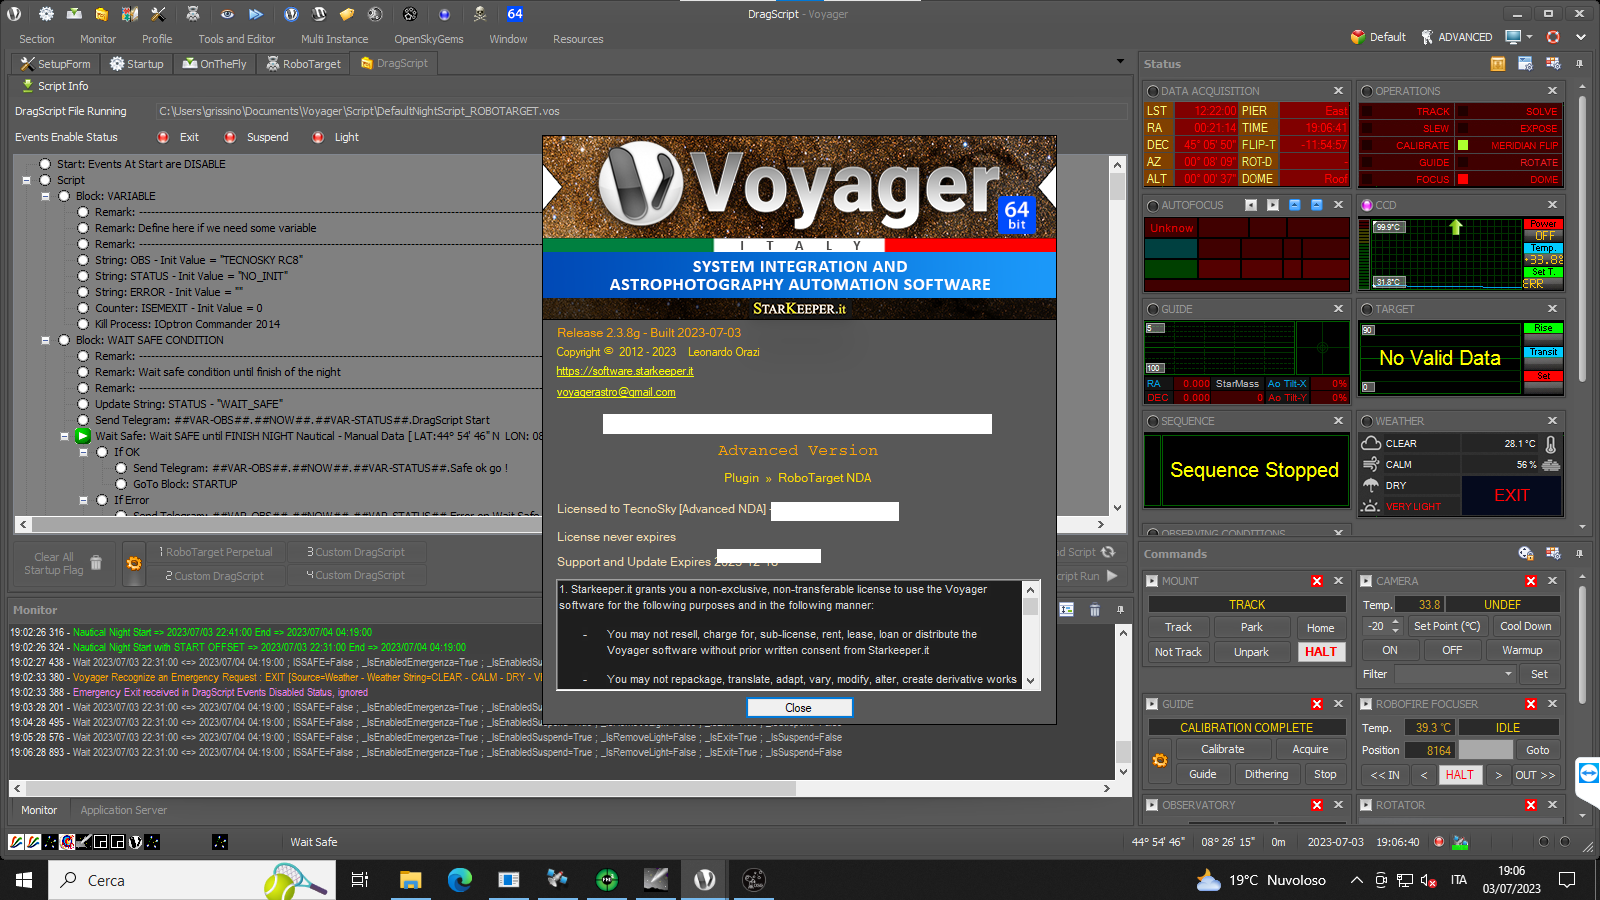Expand the MOUNT commands panel arrow
This screenshot has width=1600, height=900.
pos(1153,581)
